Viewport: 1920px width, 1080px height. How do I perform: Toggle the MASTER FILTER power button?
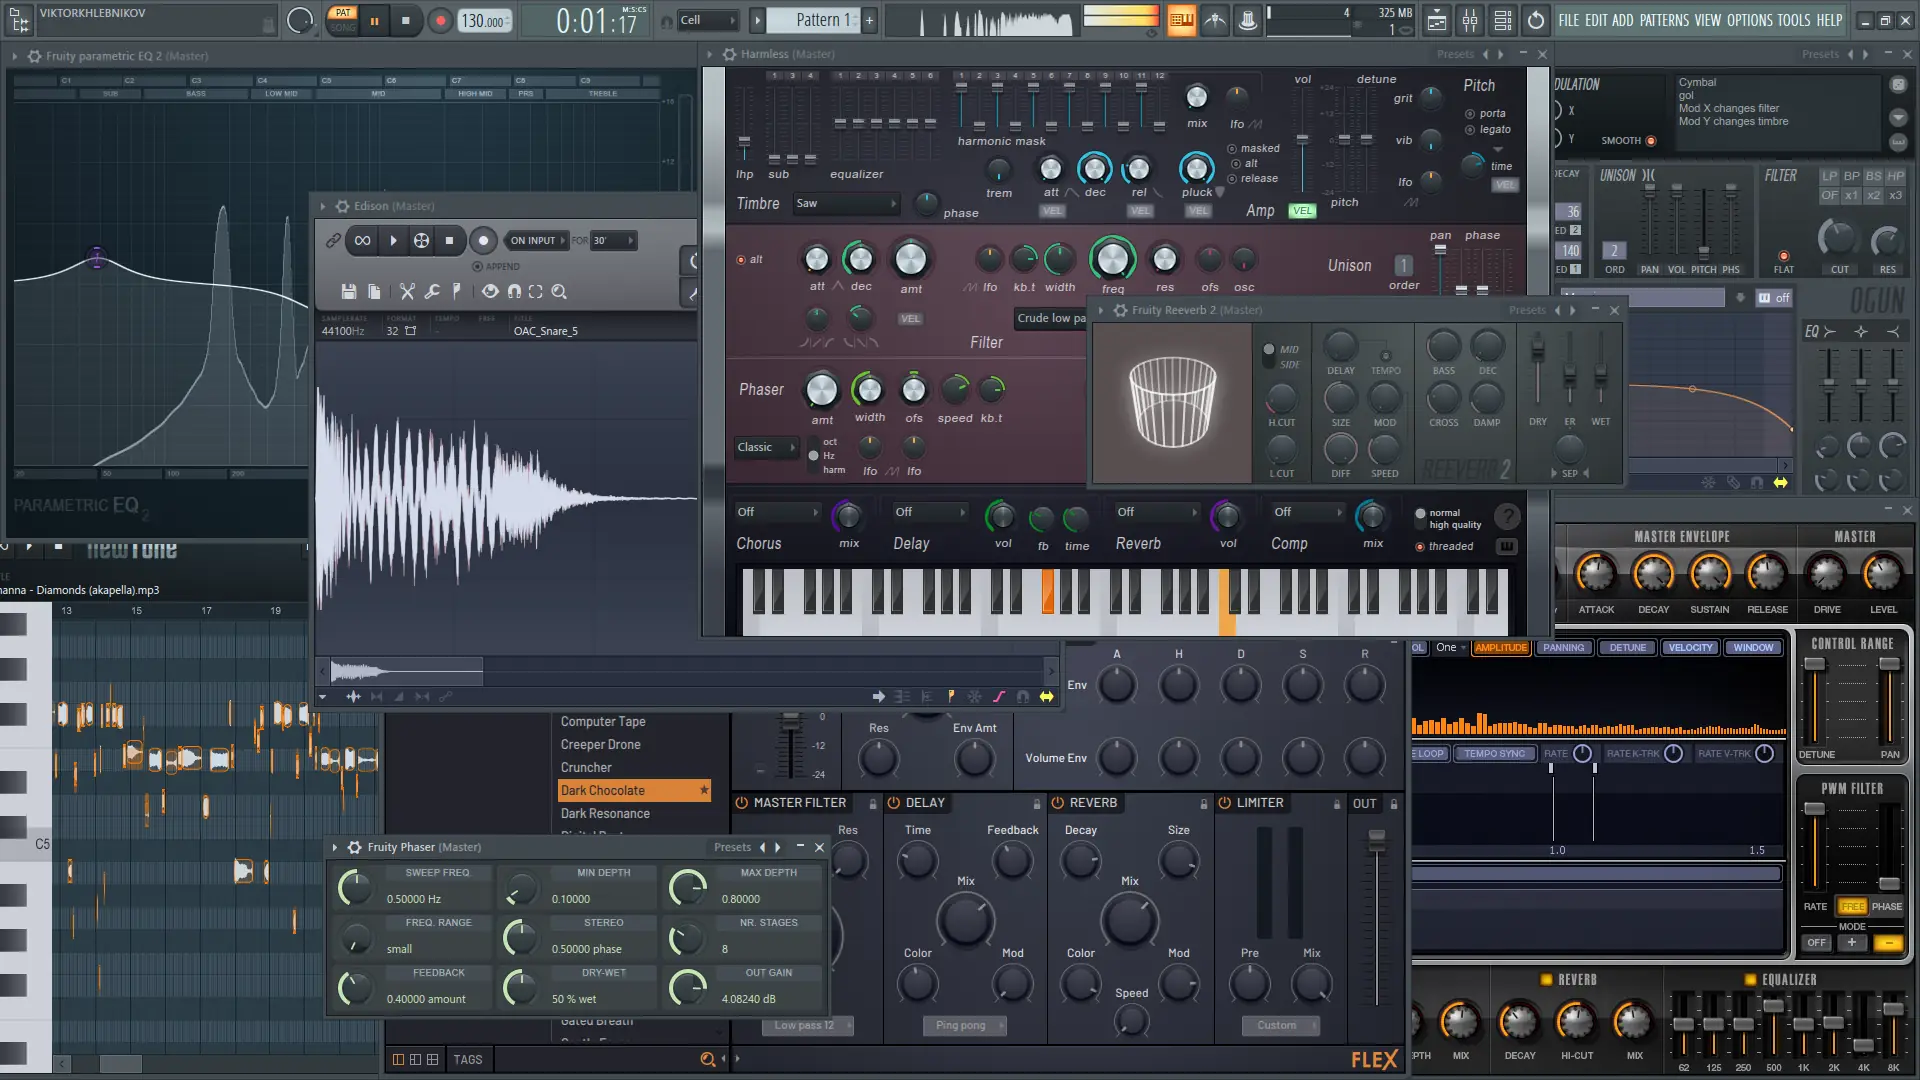(x=742, y=803)
